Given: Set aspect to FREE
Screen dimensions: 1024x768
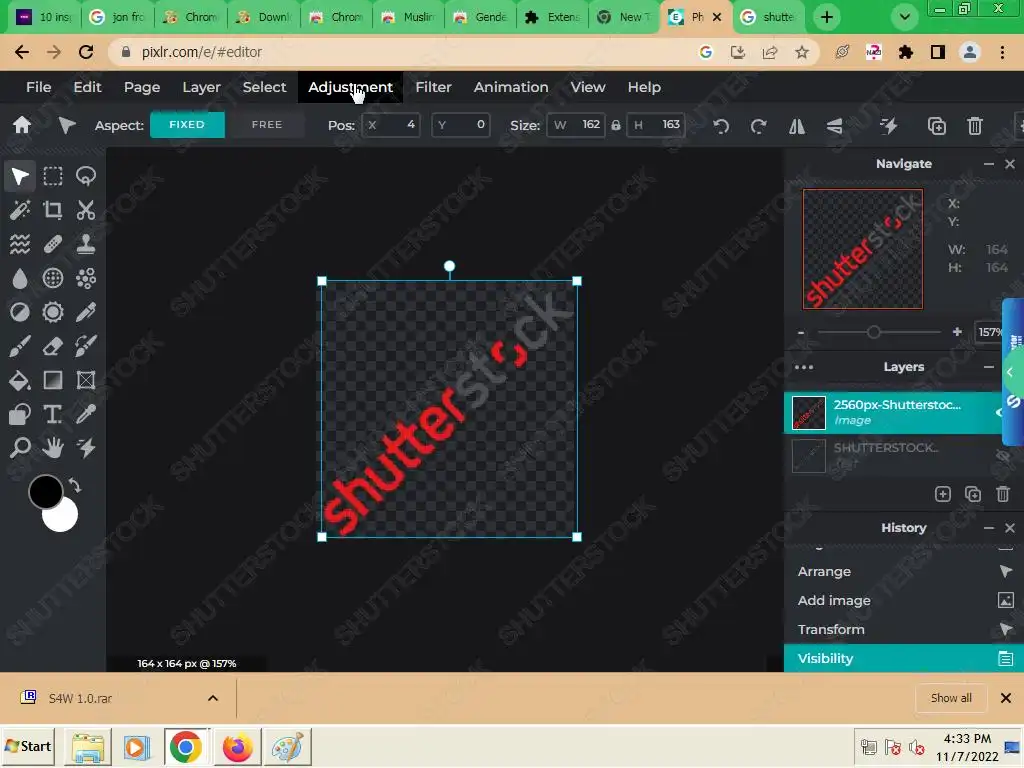Looking at the screenshot, I should coord(266,125).
